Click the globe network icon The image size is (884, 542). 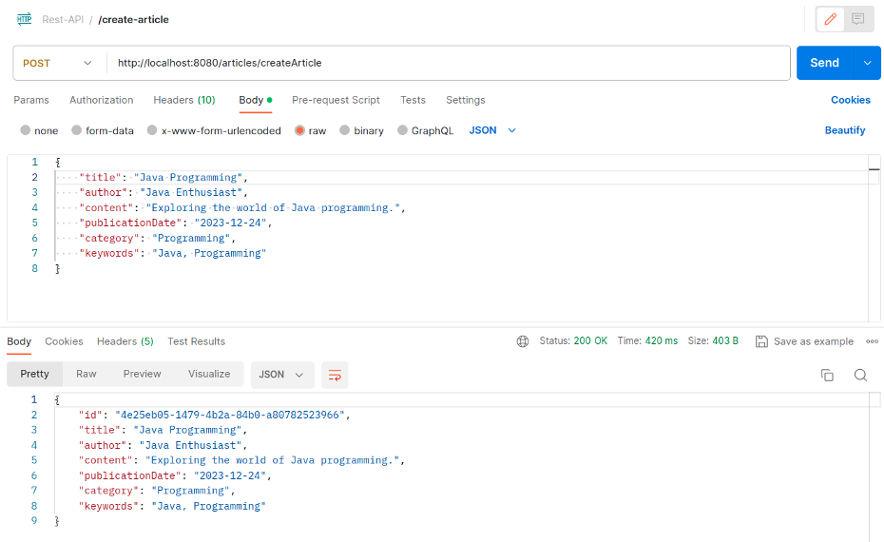(523, 341)
